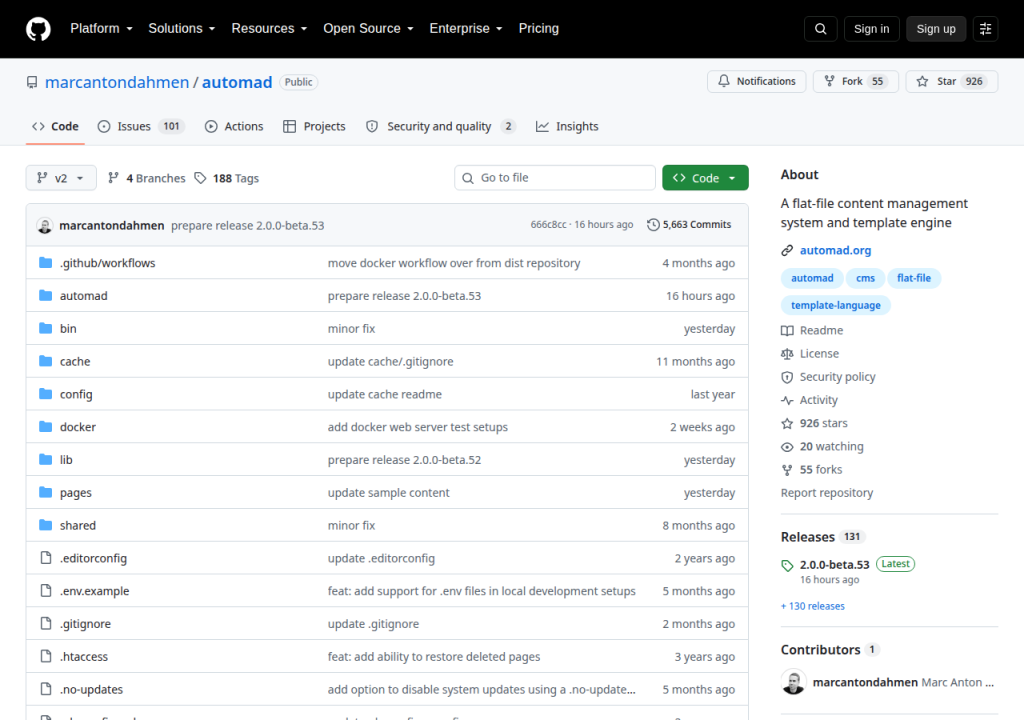Screen dimensions: 1024x720
Task: Open the Pricing page
Action: (x=539, y=29)
